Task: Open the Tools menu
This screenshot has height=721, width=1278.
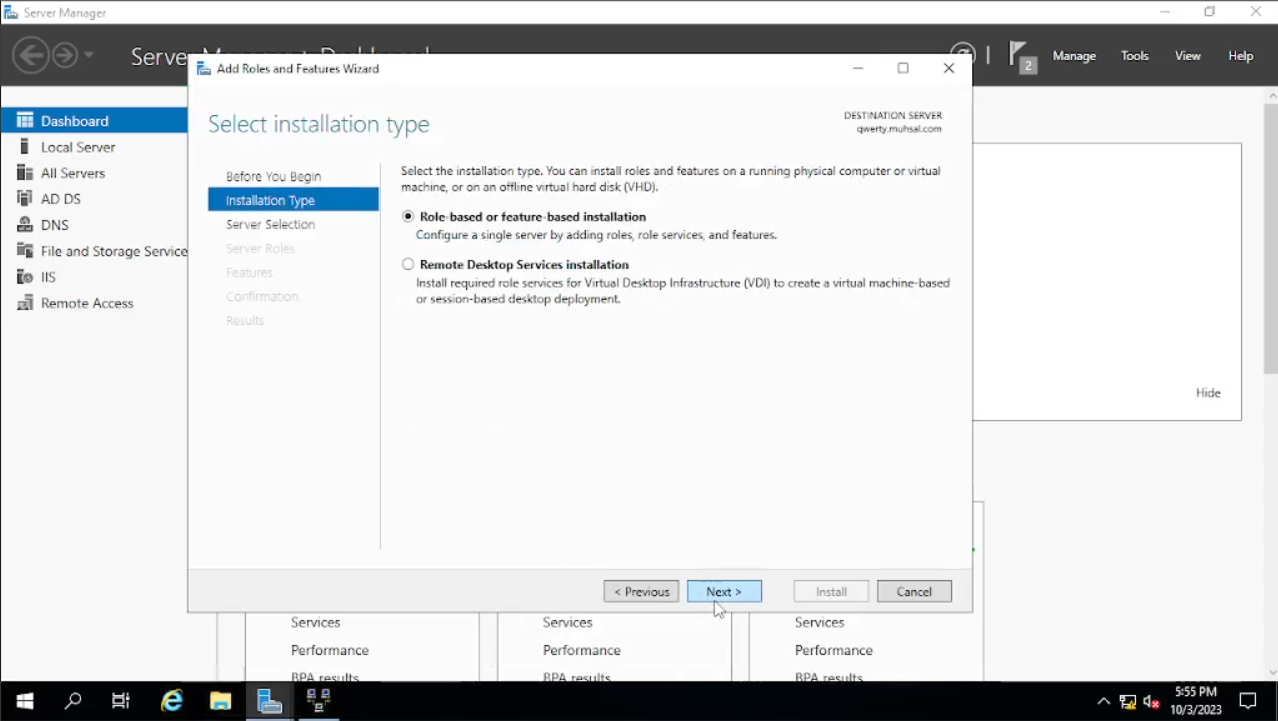Action: click(x=1135, y=56)
